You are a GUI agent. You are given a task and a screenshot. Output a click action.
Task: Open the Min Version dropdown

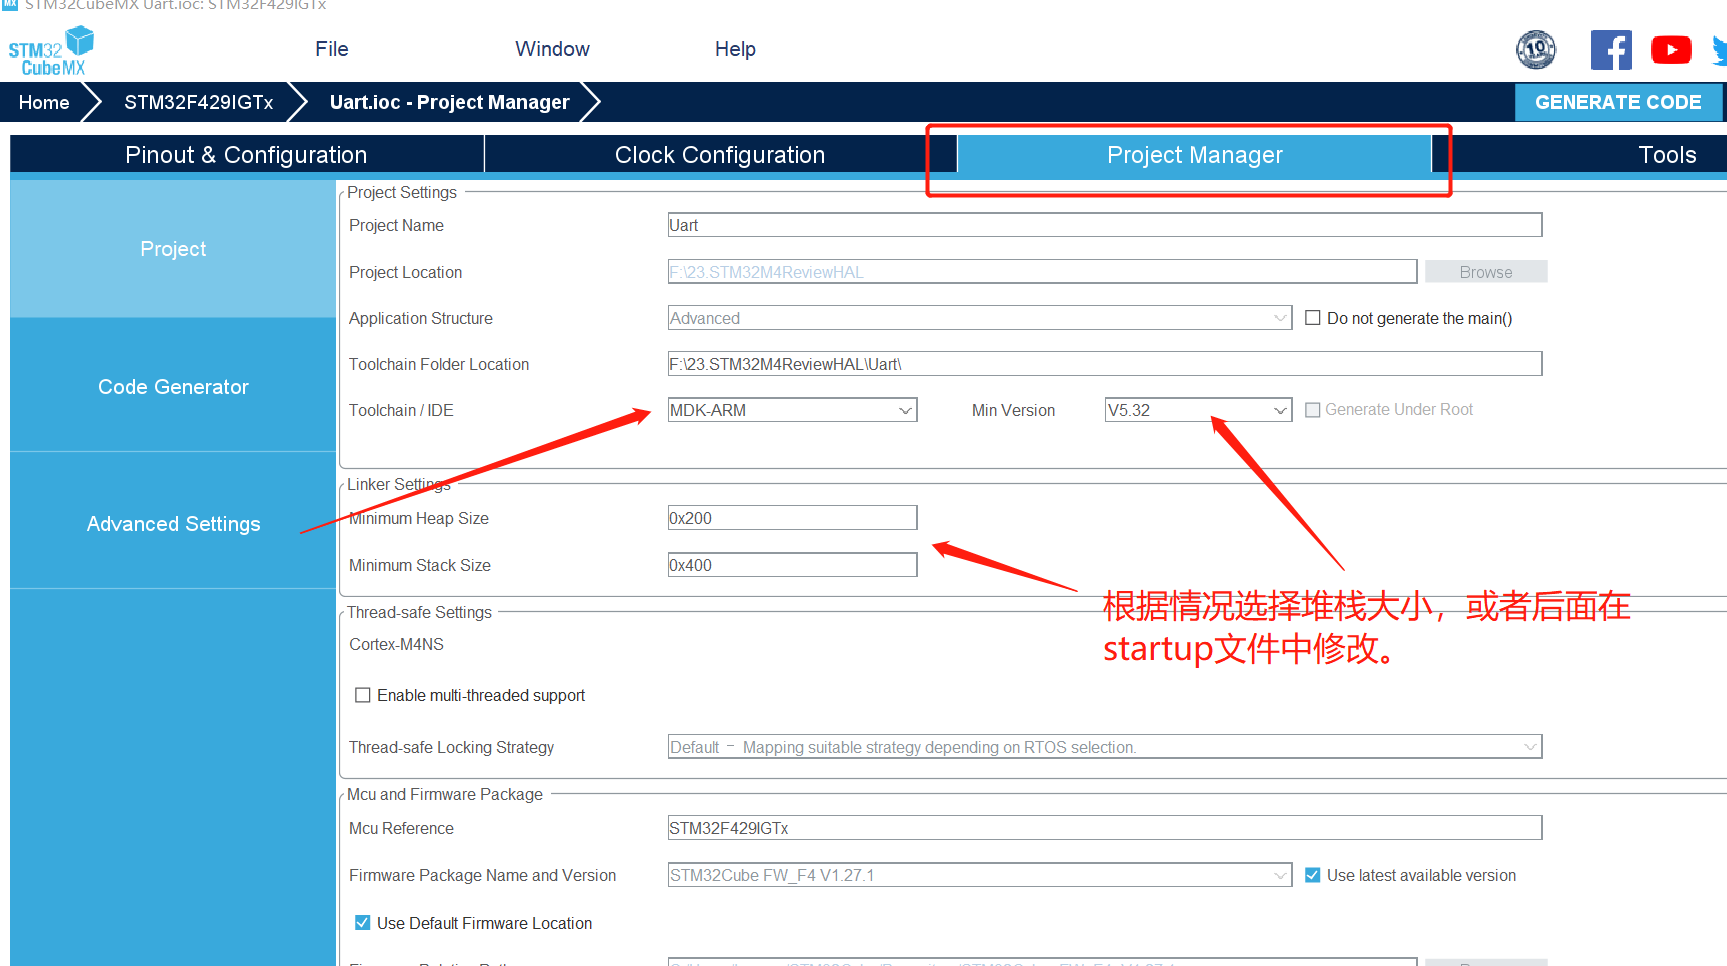[x=1198, y=410]
